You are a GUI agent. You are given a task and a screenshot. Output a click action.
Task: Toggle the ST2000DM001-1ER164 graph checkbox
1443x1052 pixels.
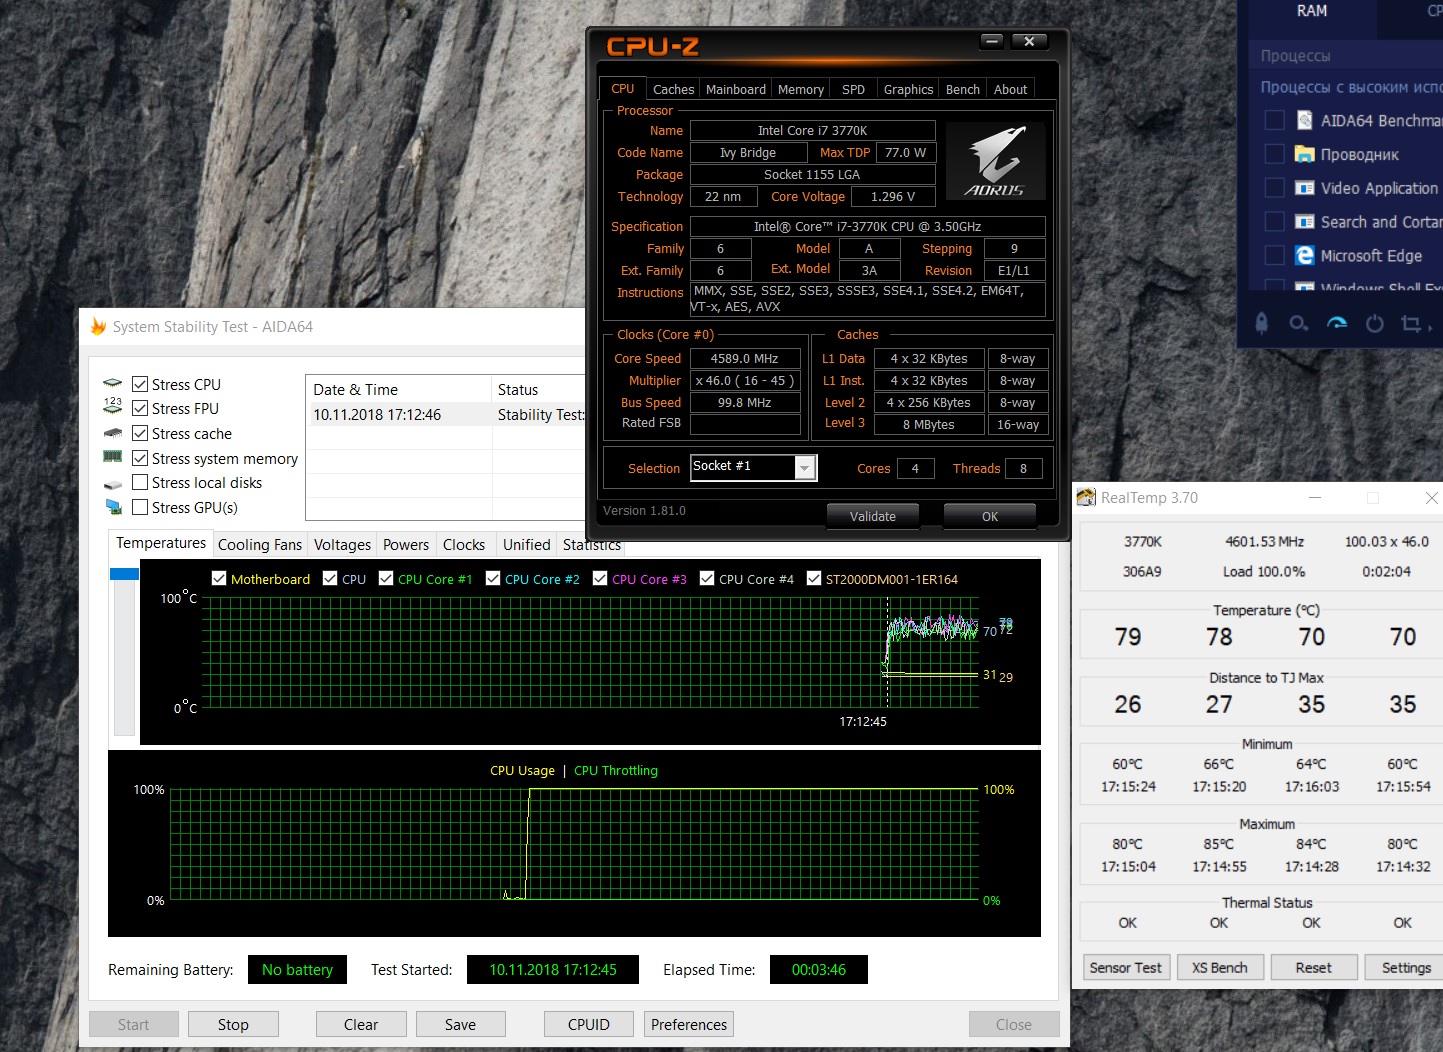point(814,578)
